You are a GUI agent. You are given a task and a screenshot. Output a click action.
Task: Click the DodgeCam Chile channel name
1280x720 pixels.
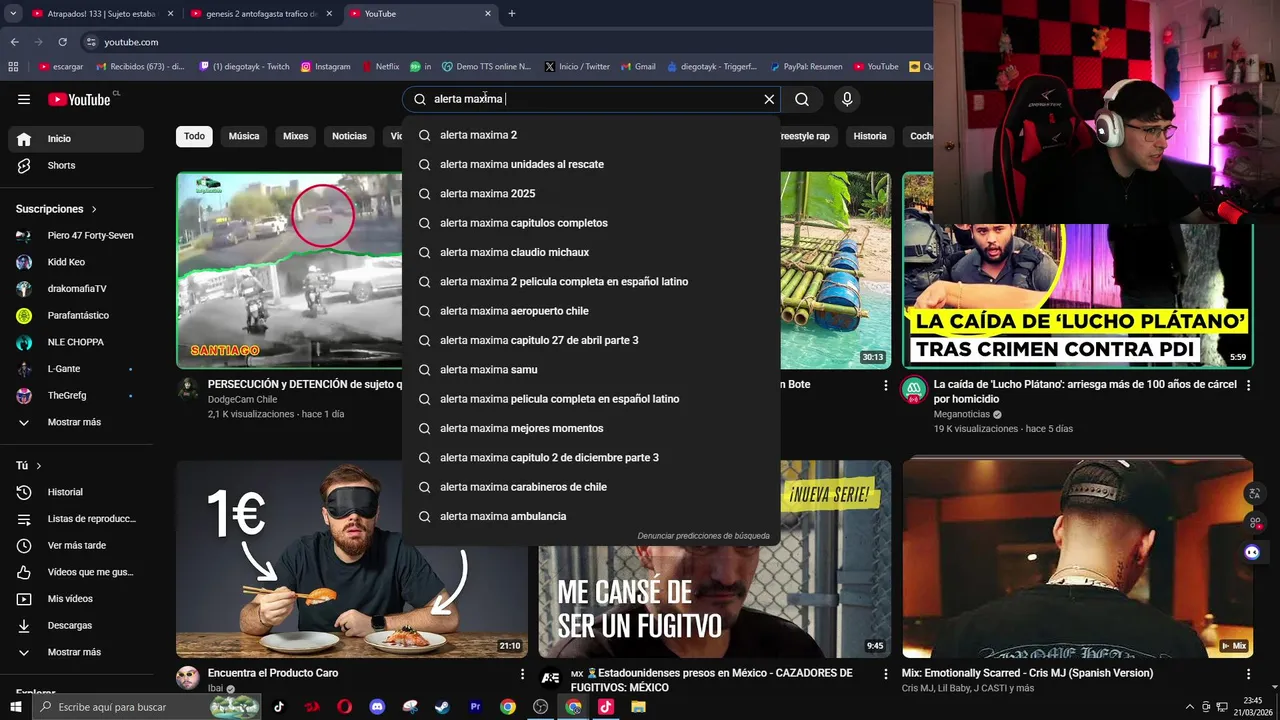coord(242,399)
